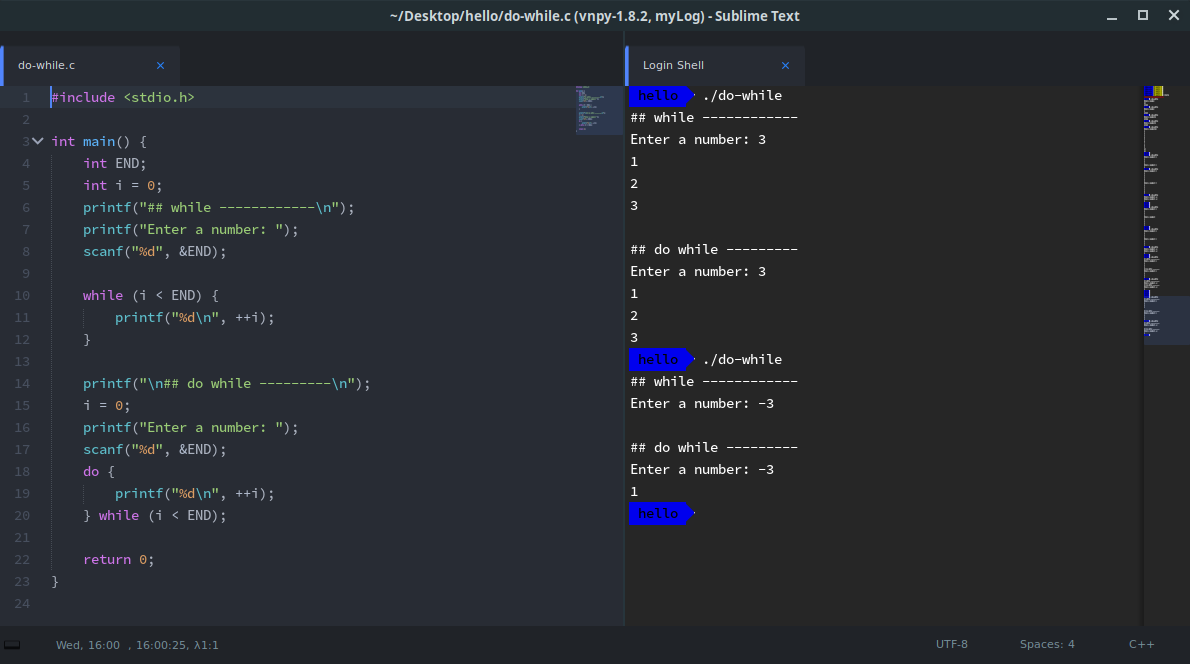Open the UTF-8 encoding selector

click(952, 644)
